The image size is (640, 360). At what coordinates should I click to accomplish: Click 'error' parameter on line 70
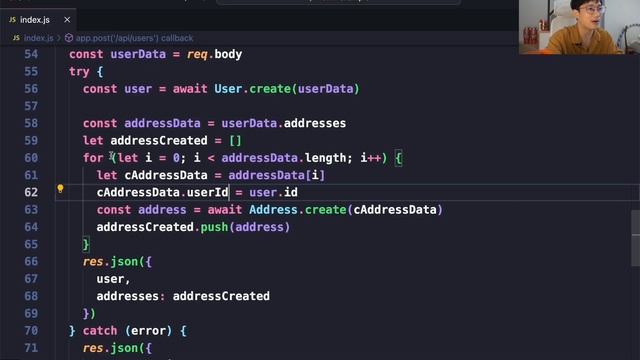(x=149, y=331)
